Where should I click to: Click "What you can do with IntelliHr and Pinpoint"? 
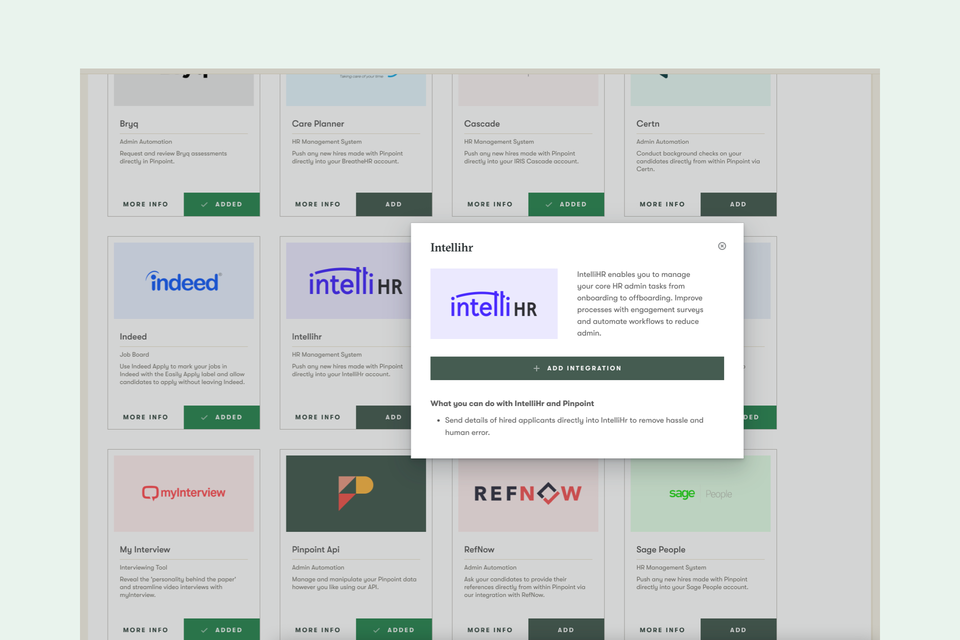pyautogui.click(x=512, y=404)
